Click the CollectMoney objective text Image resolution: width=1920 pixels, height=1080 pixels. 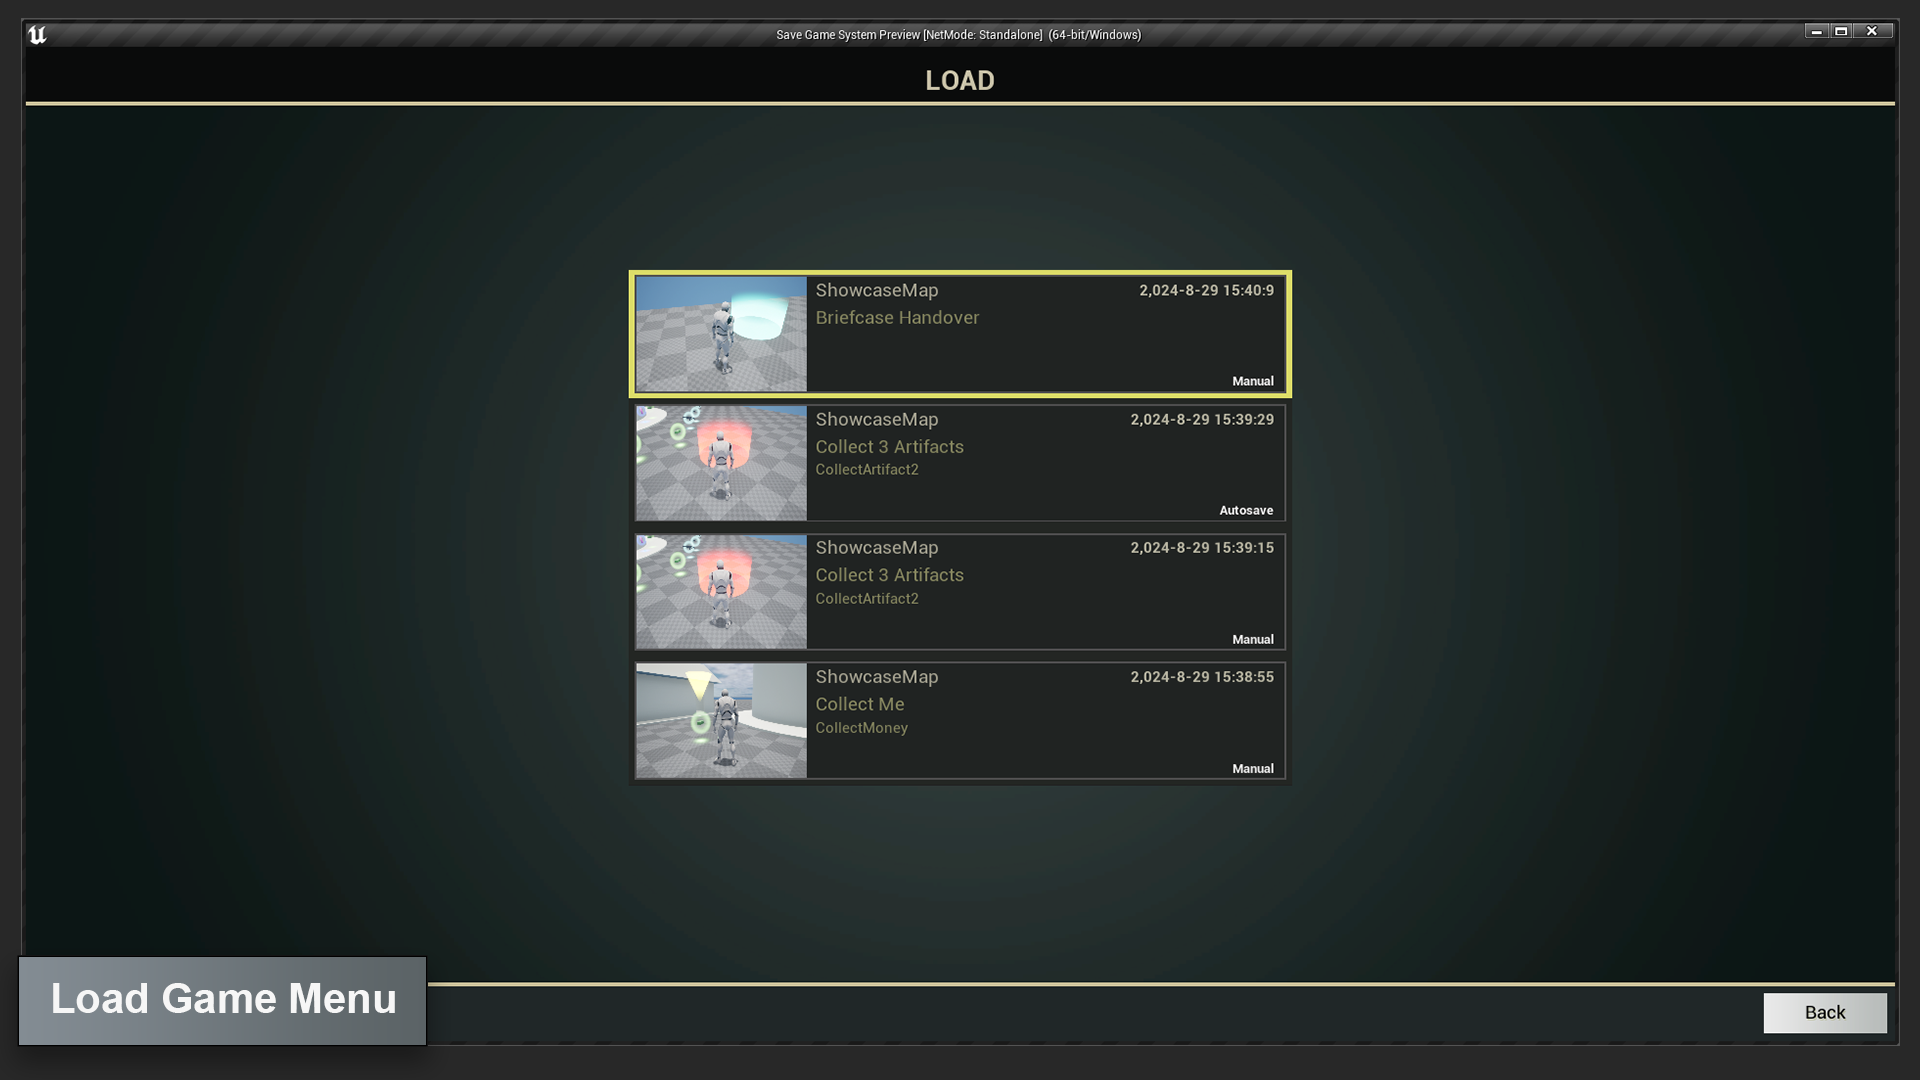point(861,728)
